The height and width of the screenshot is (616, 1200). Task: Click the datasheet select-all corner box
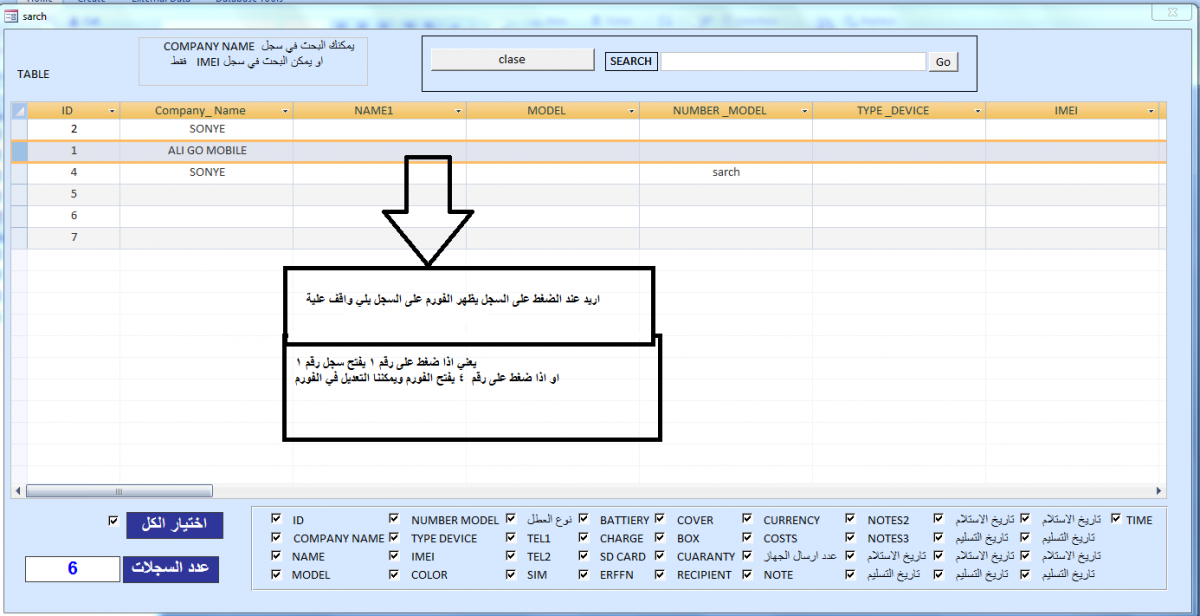tap(19, 110)
